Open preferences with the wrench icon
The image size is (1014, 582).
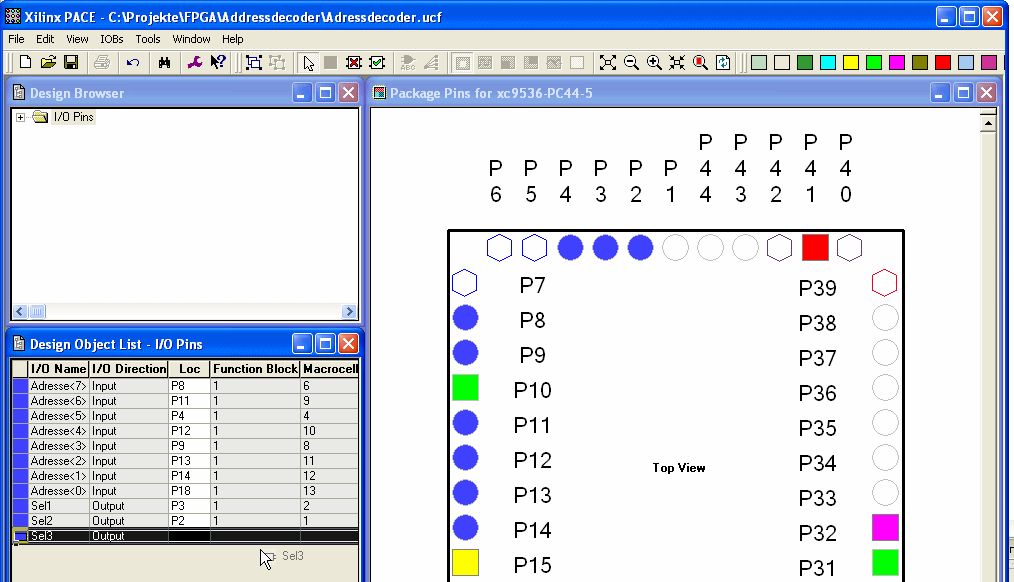[195, 62]
